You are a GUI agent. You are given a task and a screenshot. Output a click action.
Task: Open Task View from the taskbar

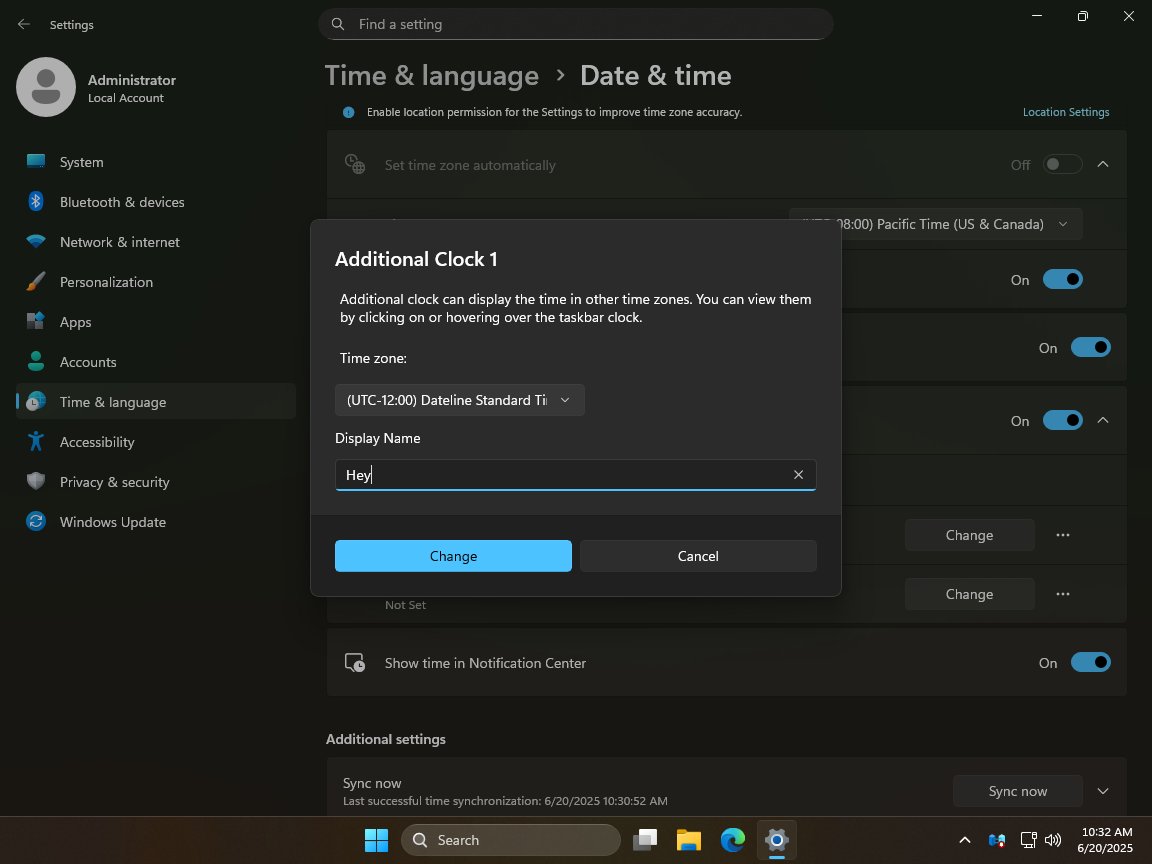646,840
